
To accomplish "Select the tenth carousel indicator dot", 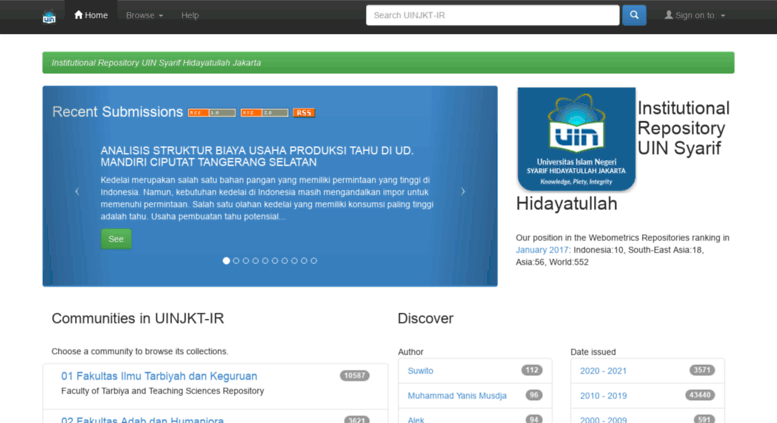I will coord(314,261).
